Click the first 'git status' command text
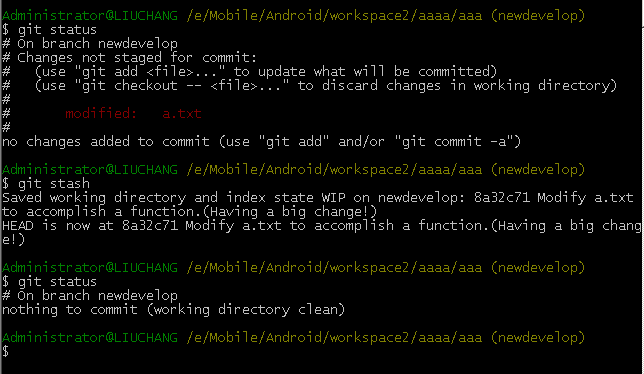644x374 pixels. point(57,30)
